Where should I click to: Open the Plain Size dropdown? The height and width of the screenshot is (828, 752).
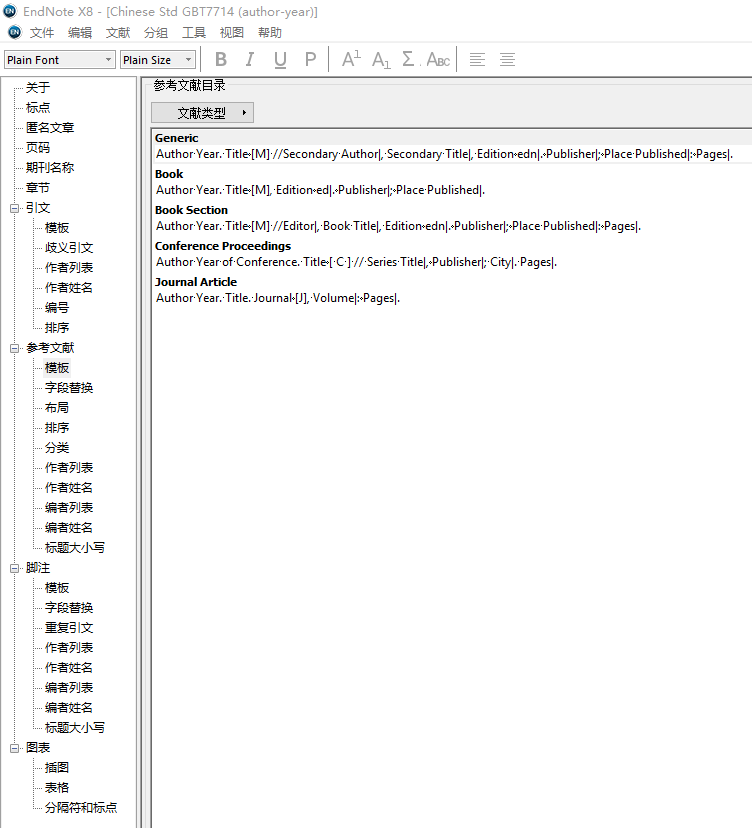coord(158,60)
